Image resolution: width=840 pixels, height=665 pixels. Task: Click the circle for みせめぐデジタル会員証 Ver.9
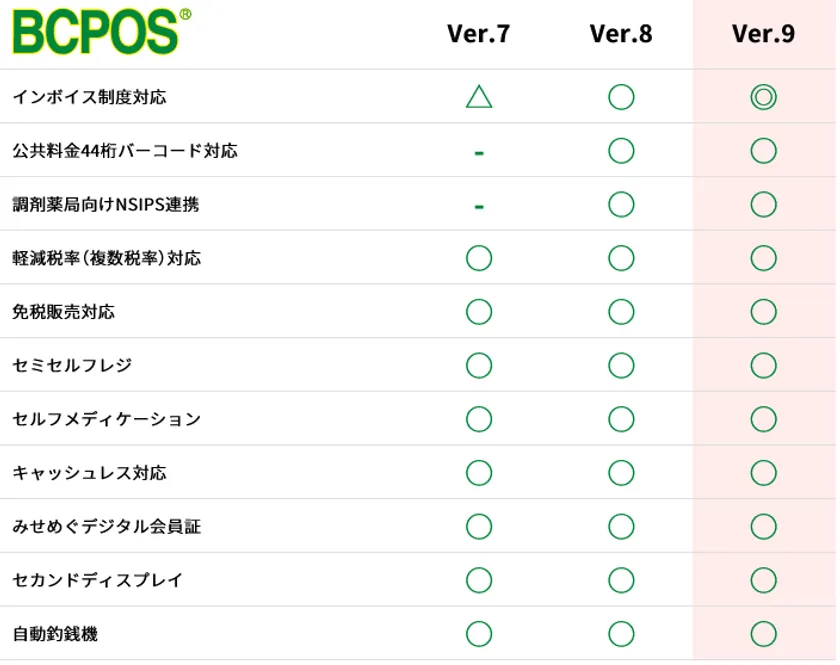[x=763, y=526]
